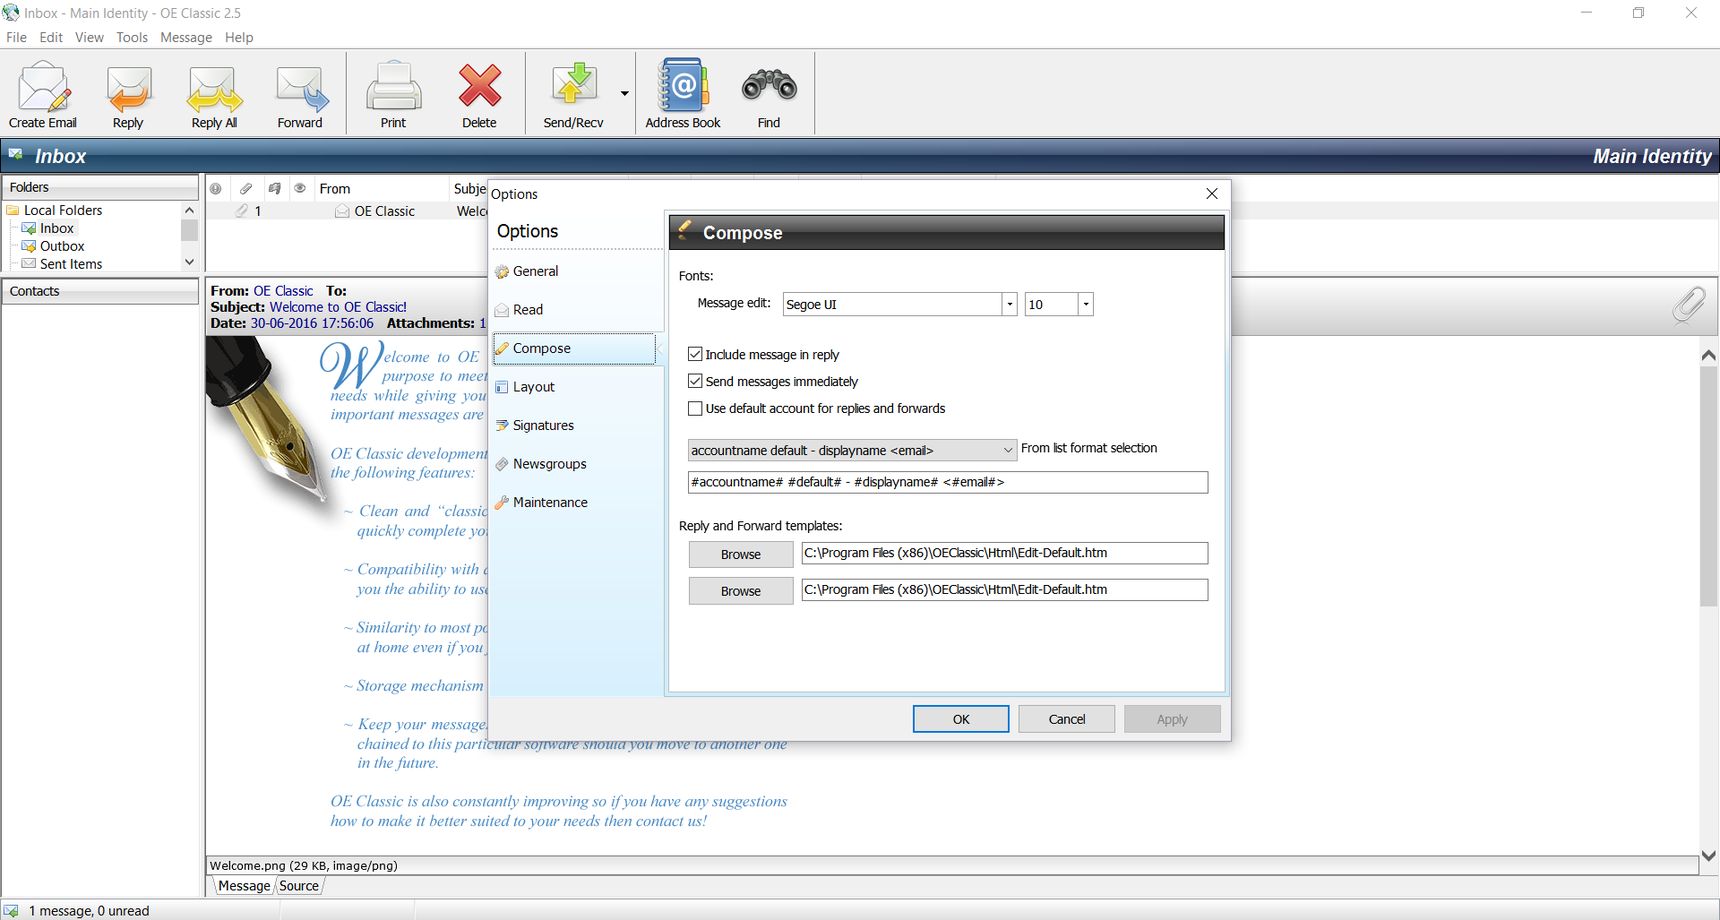Select General in Options sidebar
The height and width of the screenshot is (920, 1720).
(574, 271)
